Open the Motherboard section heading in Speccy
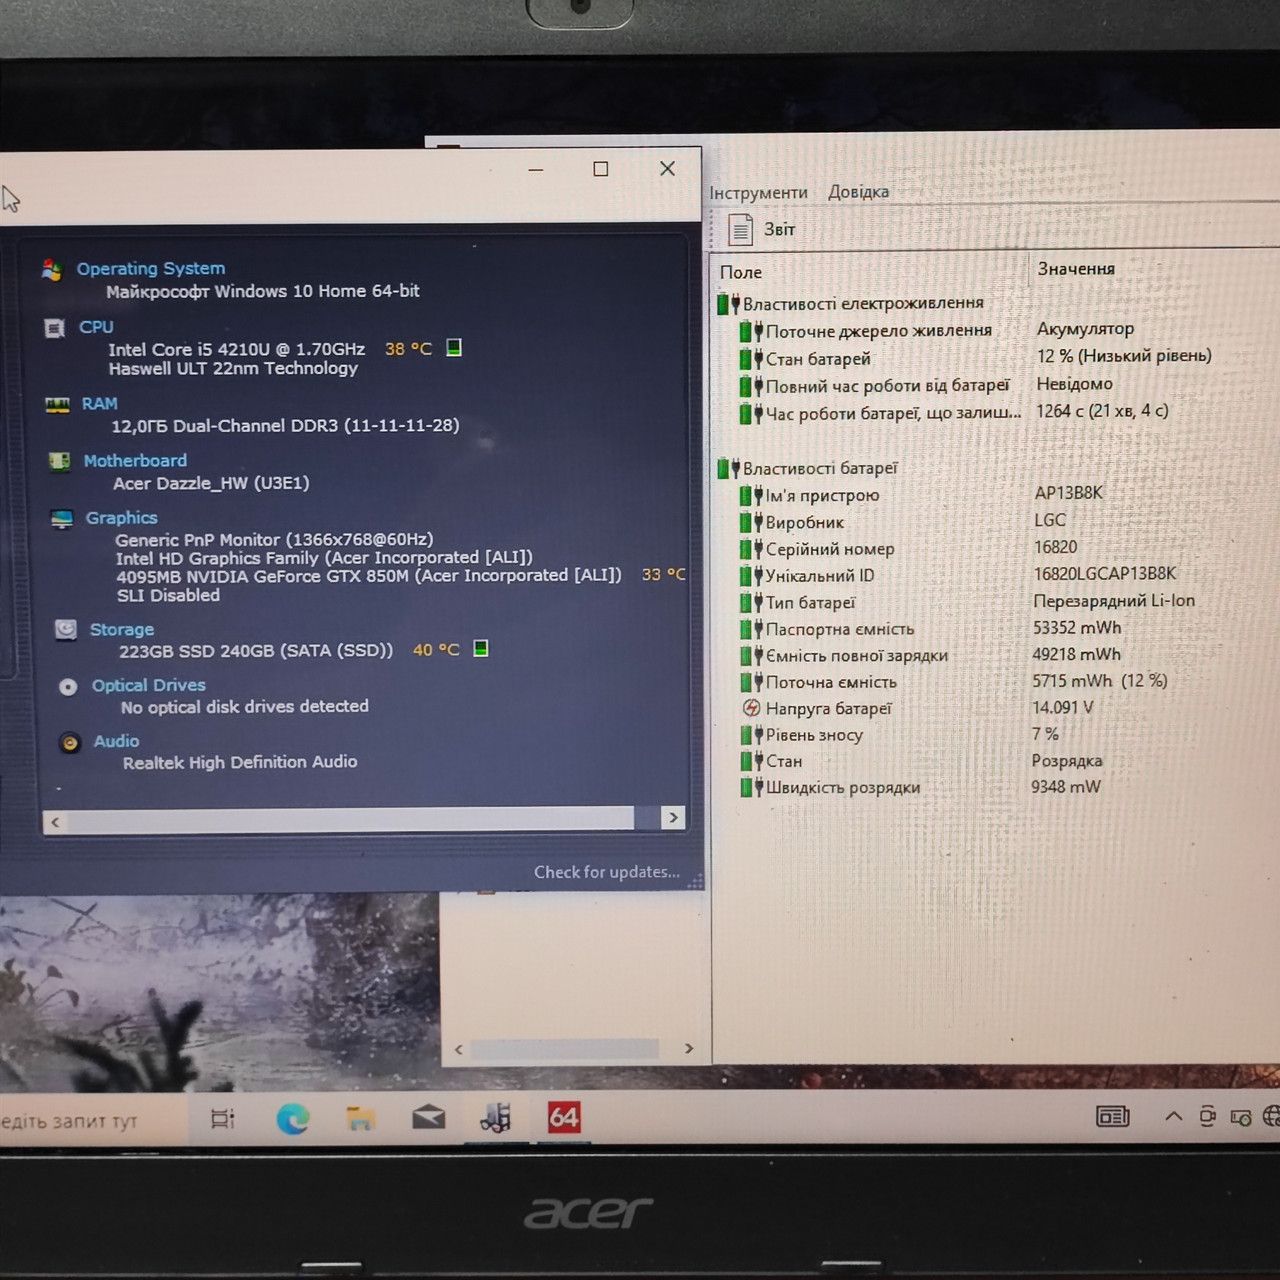The width and height of the screenshot is (1280, 1280). [135, 460]
